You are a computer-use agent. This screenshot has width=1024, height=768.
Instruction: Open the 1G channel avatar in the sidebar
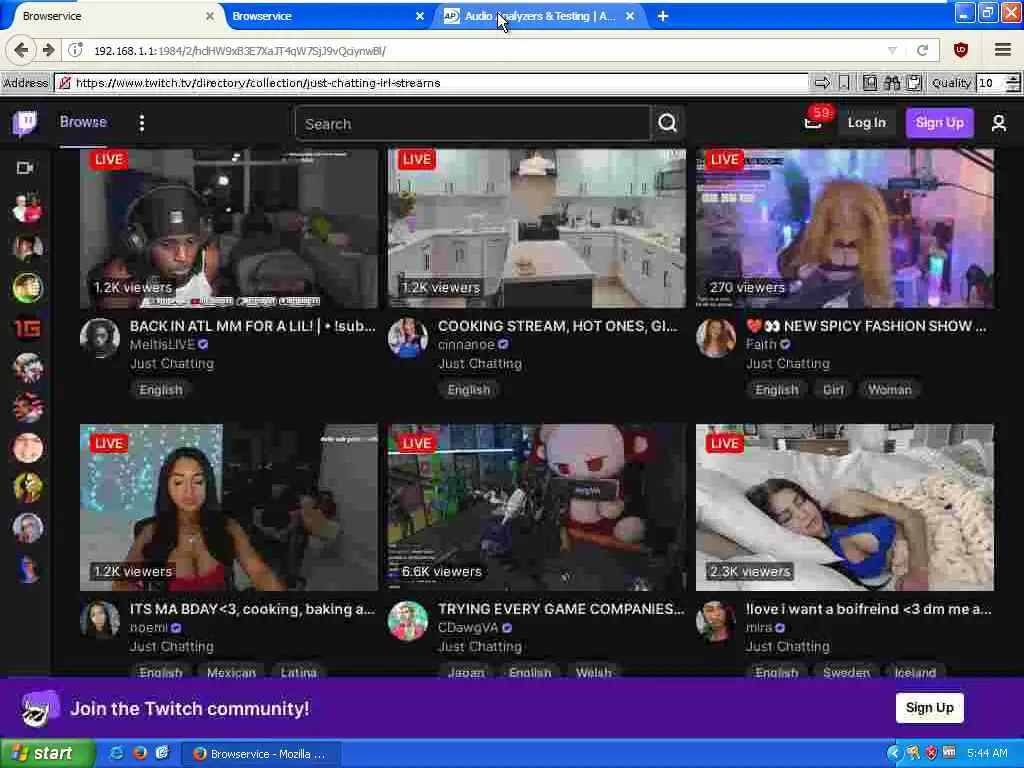[x=27, y=328]
